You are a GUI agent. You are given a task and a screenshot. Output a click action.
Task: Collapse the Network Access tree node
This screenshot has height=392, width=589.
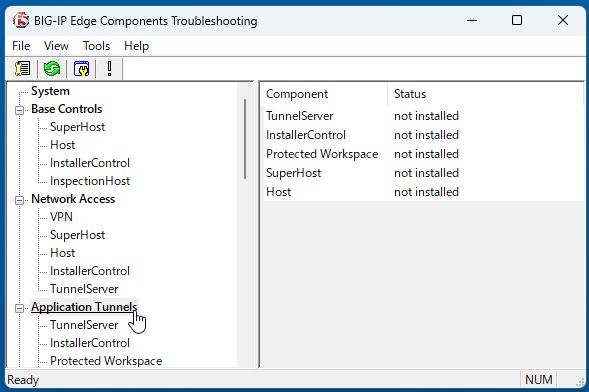point(20,200)
